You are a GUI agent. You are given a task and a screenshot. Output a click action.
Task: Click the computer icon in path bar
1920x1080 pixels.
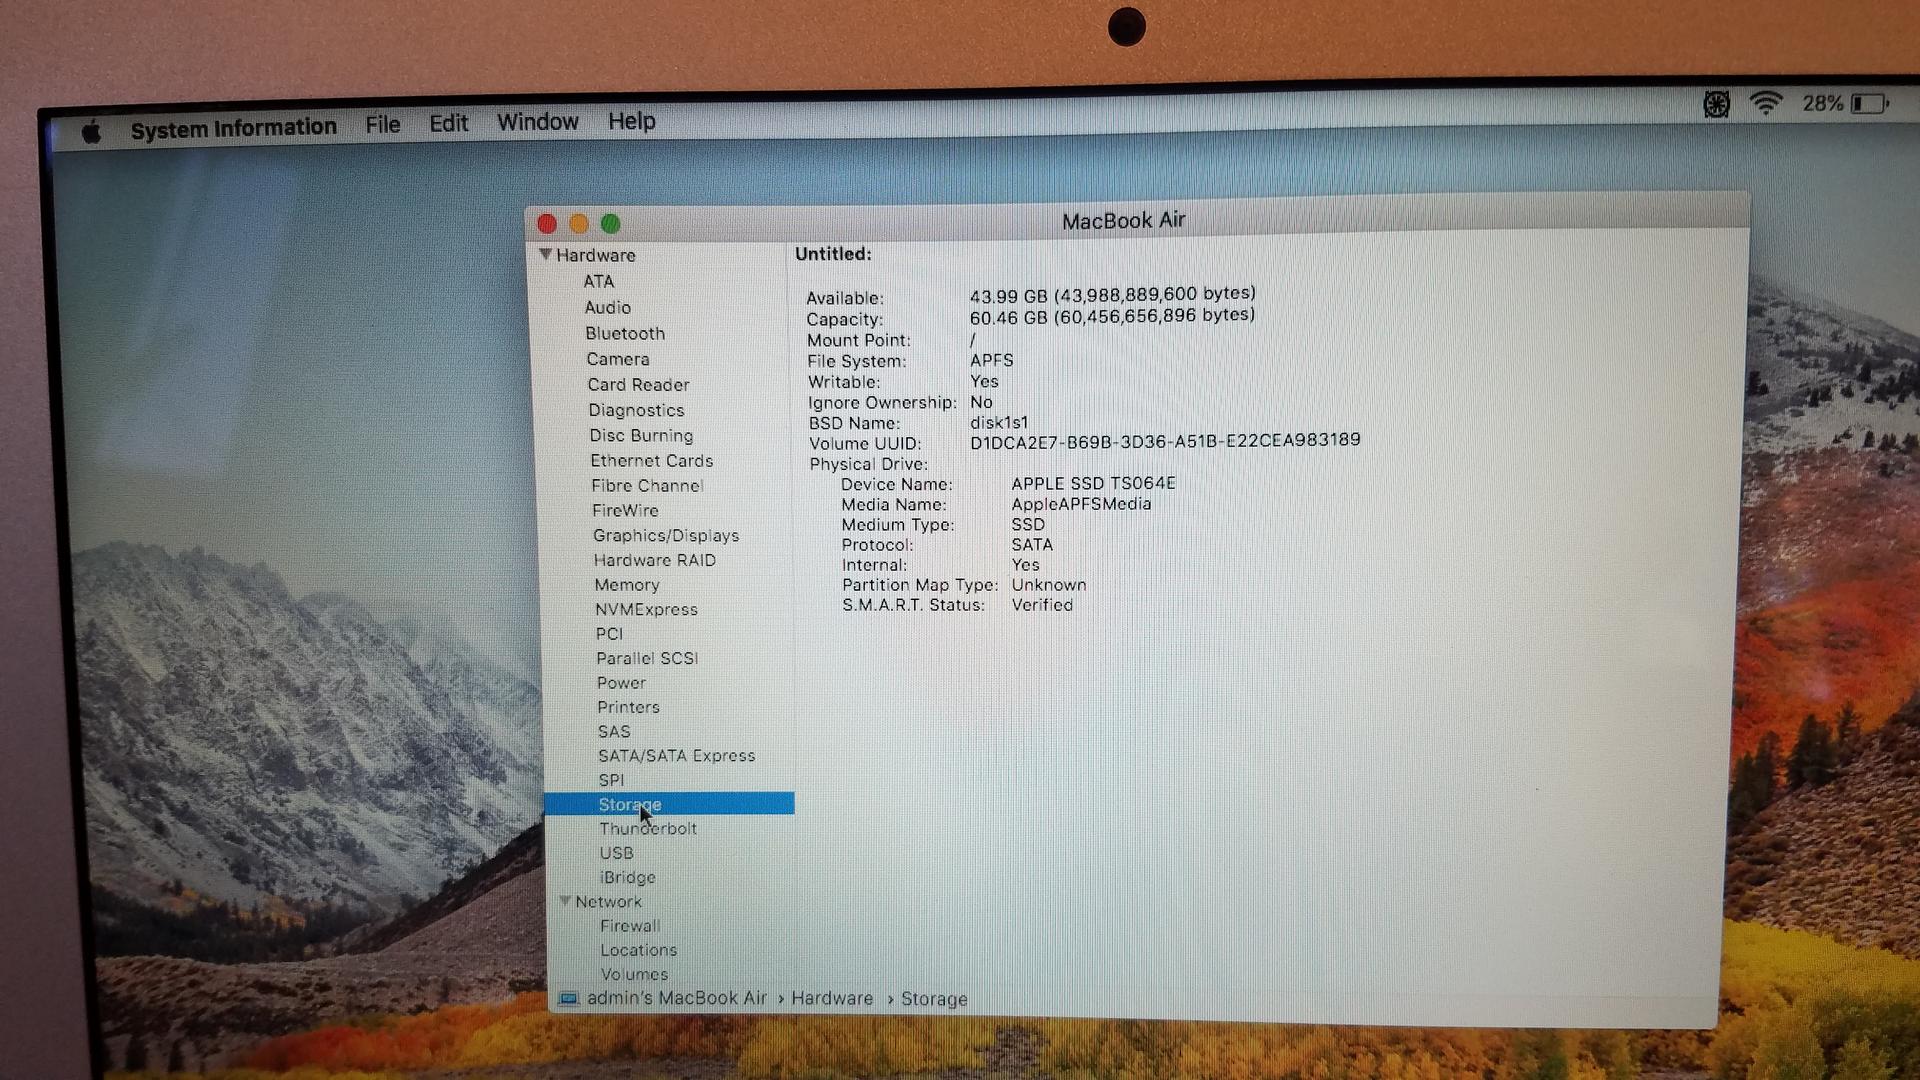coord(569,999)
